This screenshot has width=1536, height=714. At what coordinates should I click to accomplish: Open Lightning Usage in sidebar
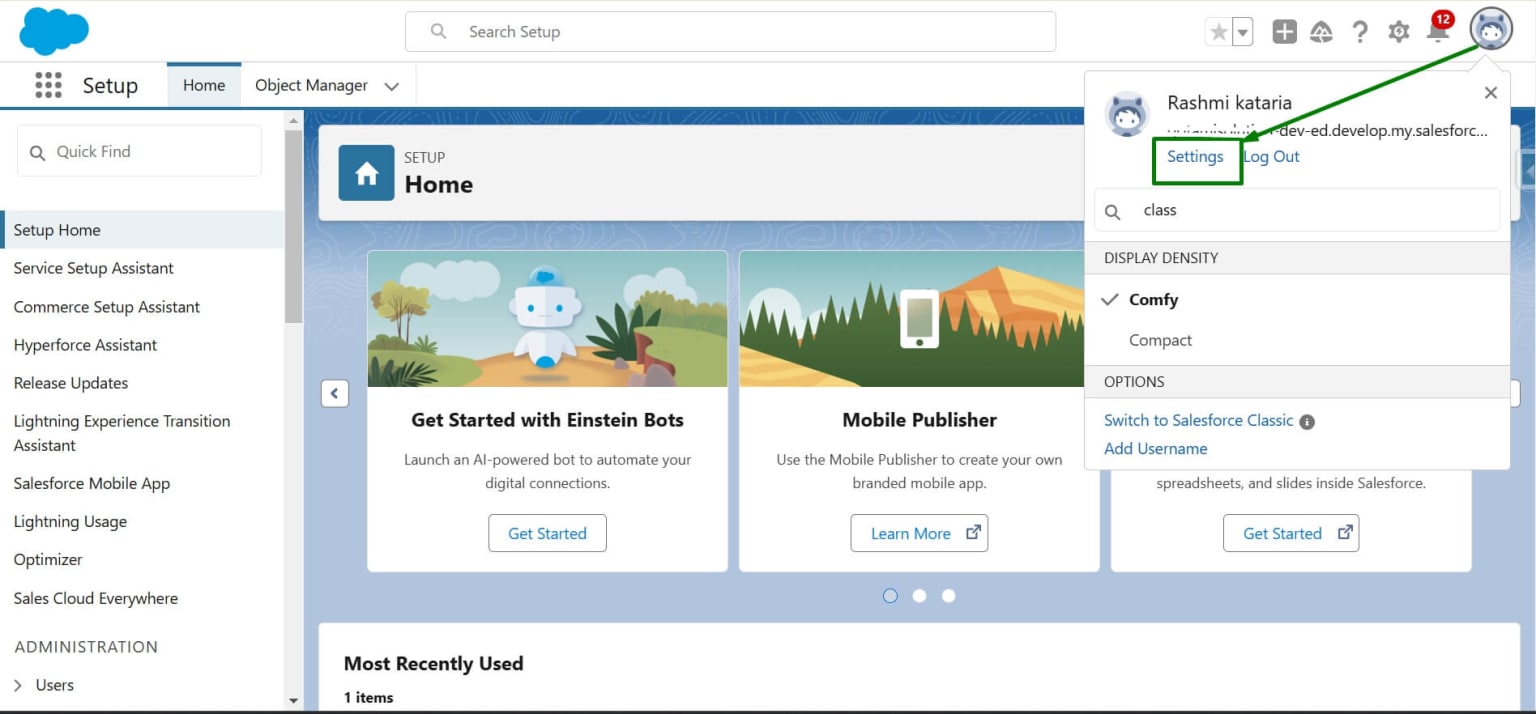pyautogui.click(x=70, y=521)
